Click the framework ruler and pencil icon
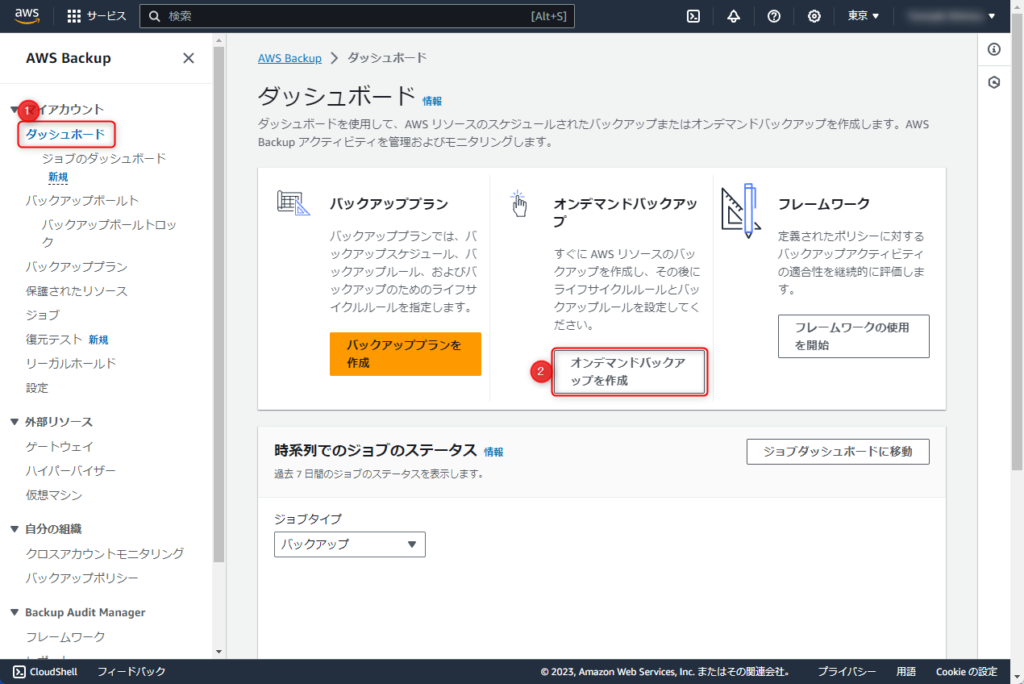This screenshot has width=1024, height=684. point(741,211)
